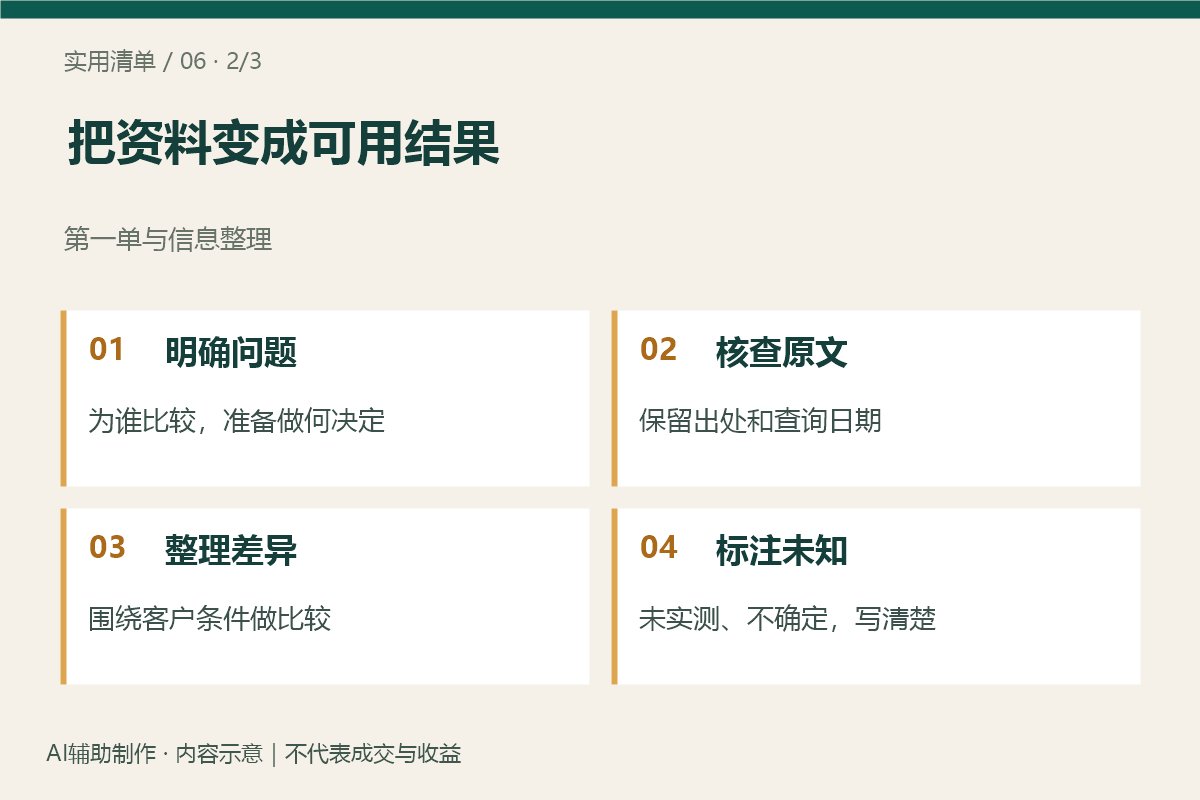
Task: Click the number 04 in fourth card
Action: point(658,548)
